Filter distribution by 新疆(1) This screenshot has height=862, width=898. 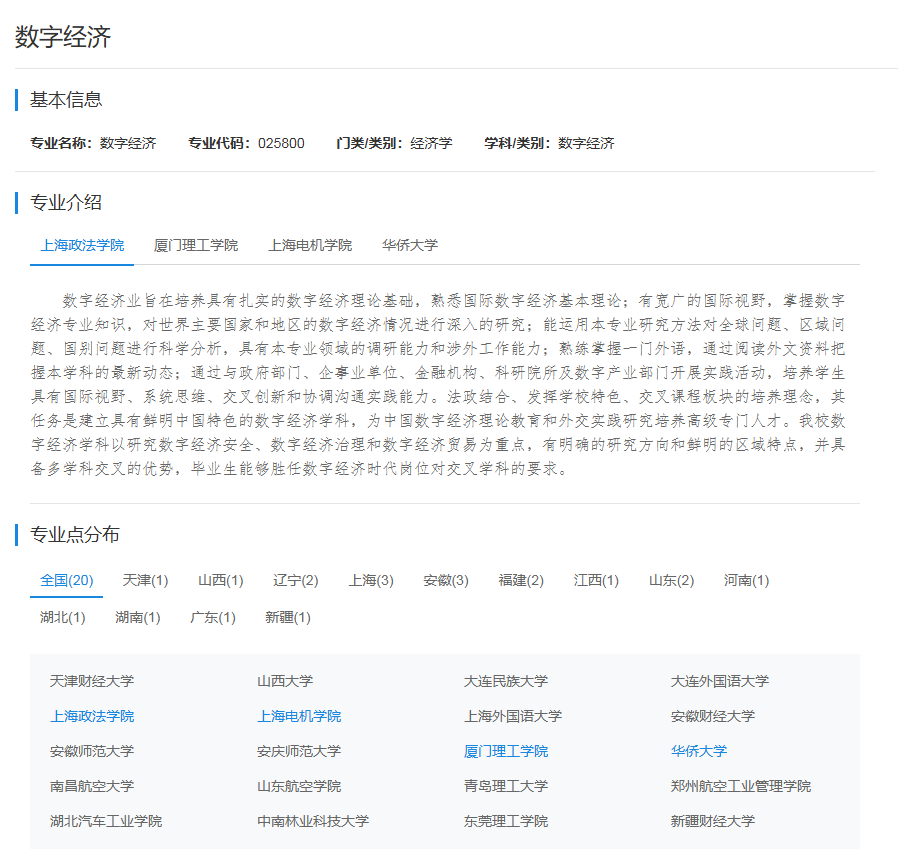coord(287,617)
